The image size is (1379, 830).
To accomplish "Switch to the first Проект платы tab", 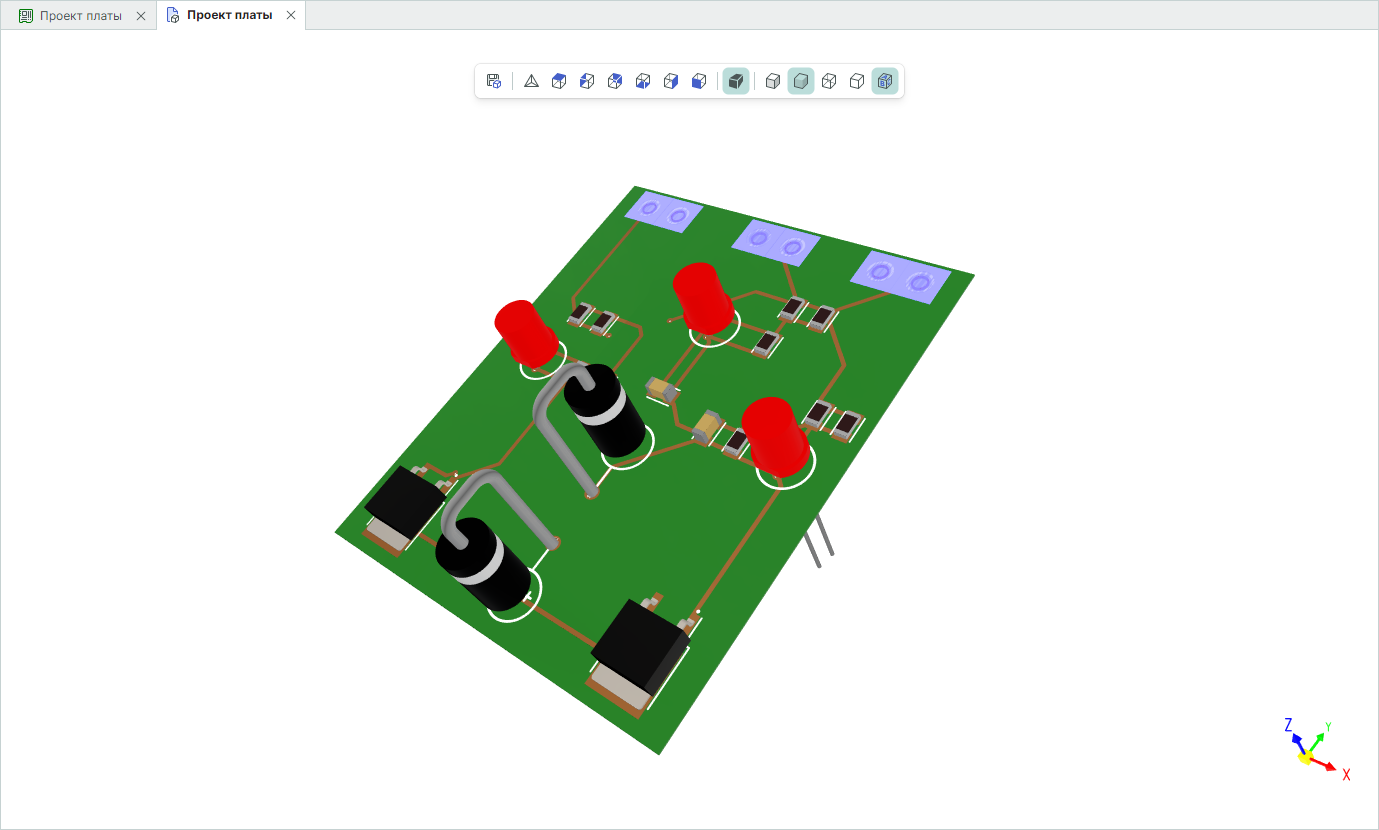I will pyautogui.click(x=80, y=16).
